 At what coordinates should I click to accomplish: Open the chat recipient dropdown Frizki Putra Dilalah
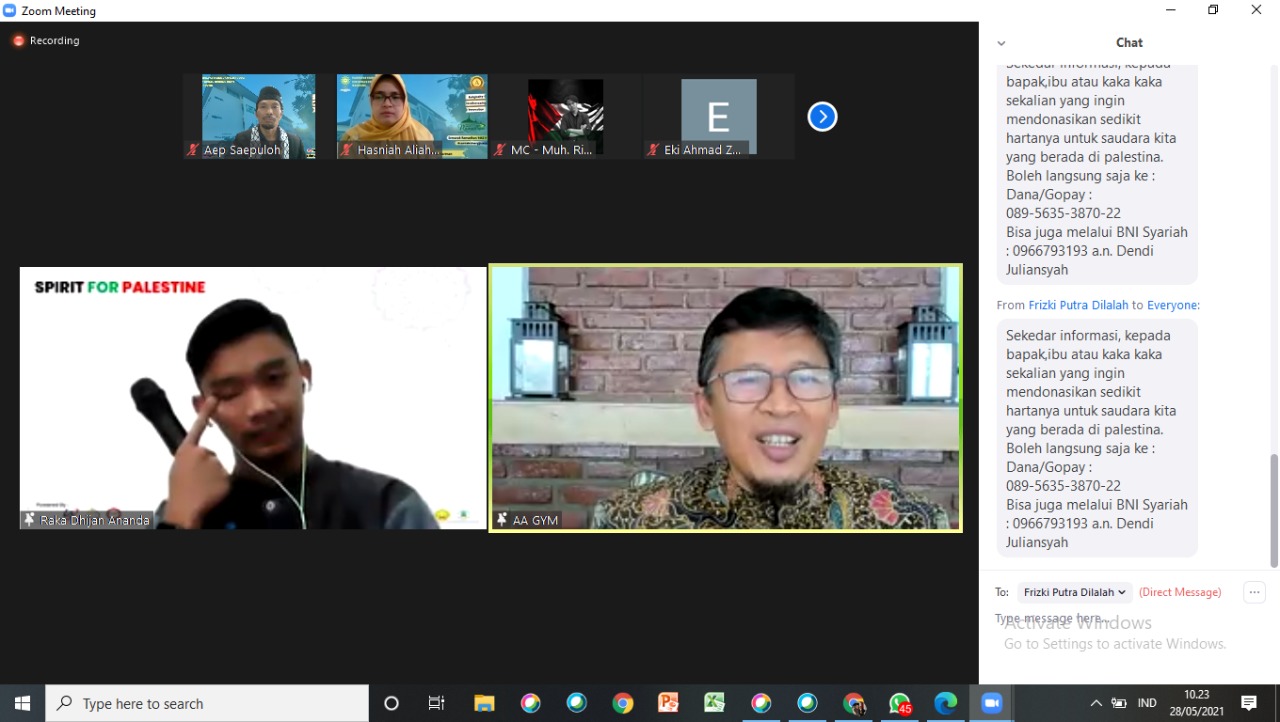tap(1074, 592)
